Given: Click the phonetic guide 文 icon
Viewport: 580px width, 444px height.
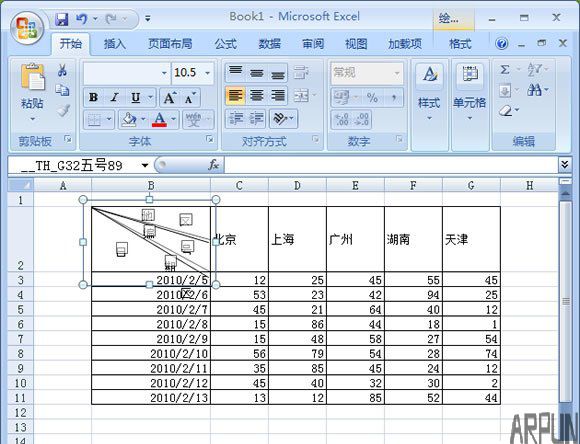Looking at the screenshot, I should (x=193, y=120).
